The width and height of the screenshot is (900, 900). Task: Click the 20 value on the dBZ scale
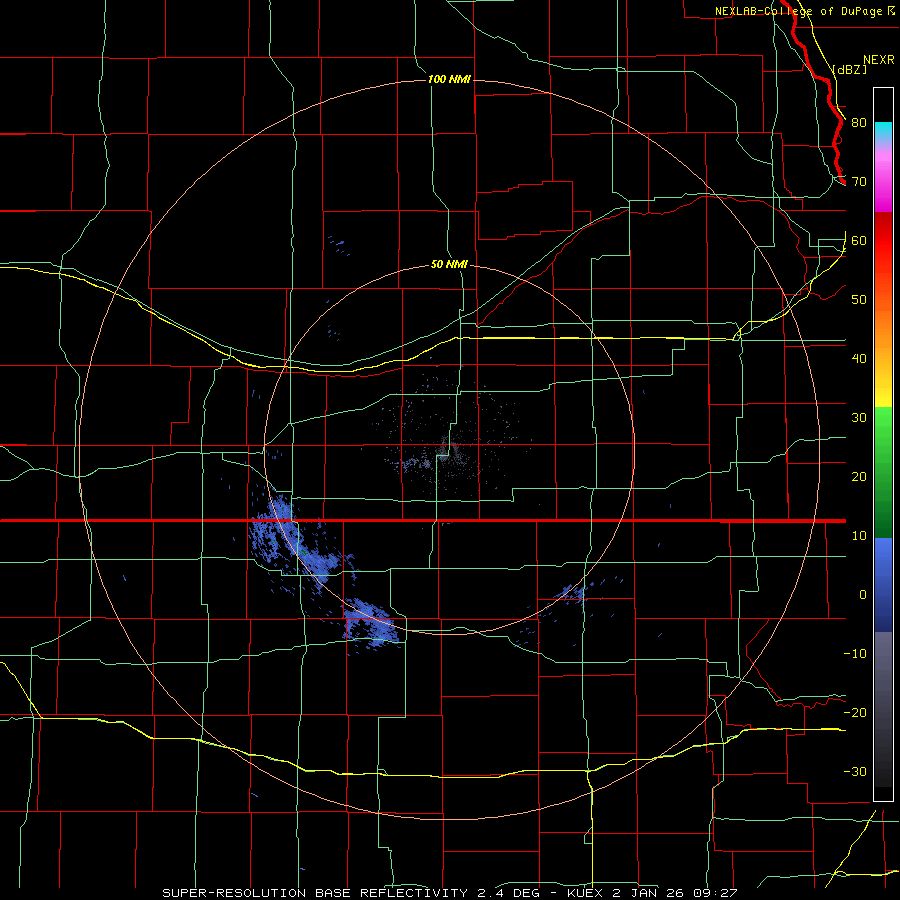(859, 477)
